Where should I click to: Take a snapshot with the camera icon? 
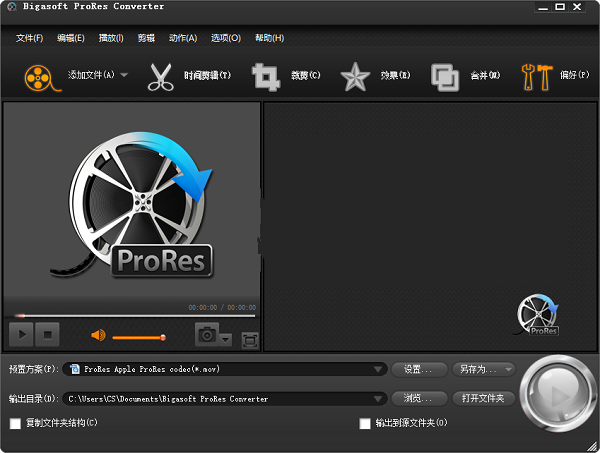point(208,335)
